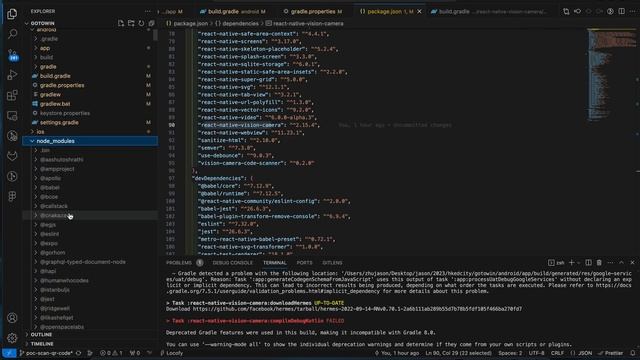Open editor more actions menu

click(x=633, y=11)
